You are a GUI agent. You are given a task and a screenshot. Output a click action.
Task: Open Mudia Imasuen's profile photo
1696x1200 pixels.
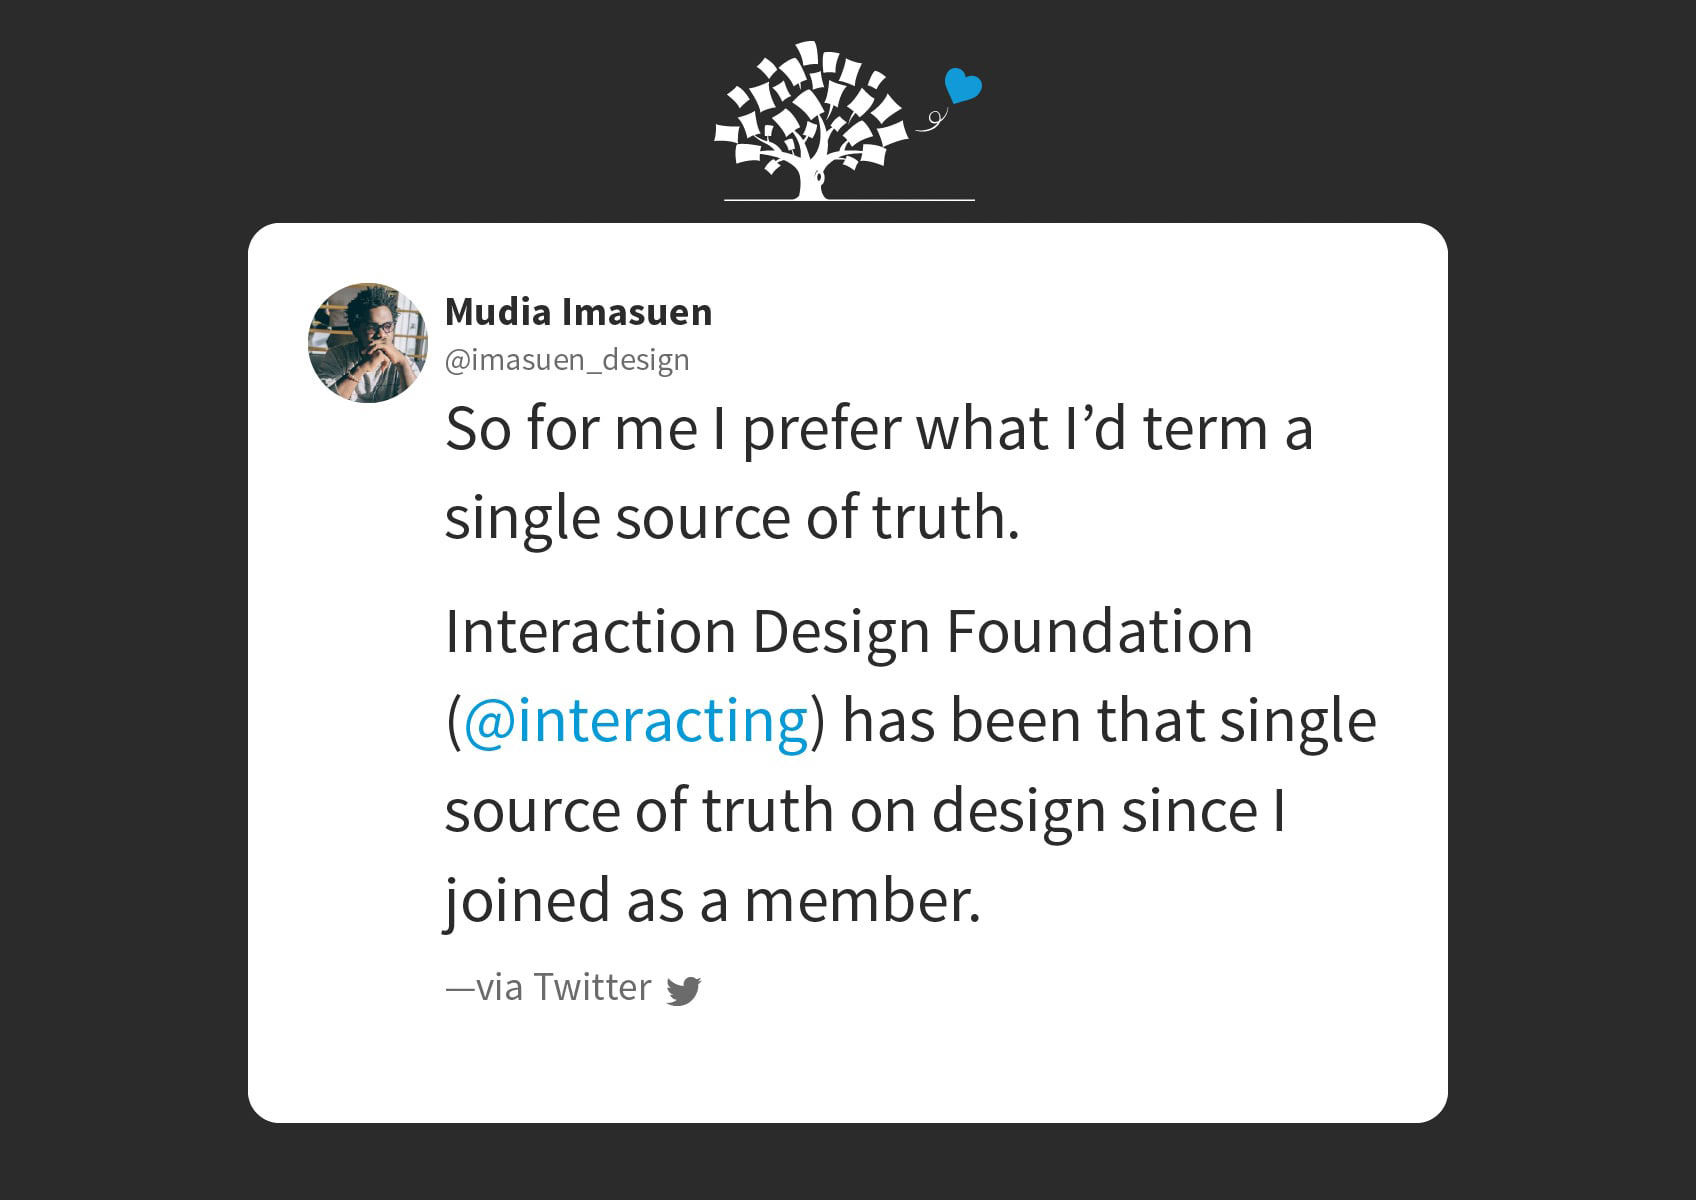click(x=368, y=343)
